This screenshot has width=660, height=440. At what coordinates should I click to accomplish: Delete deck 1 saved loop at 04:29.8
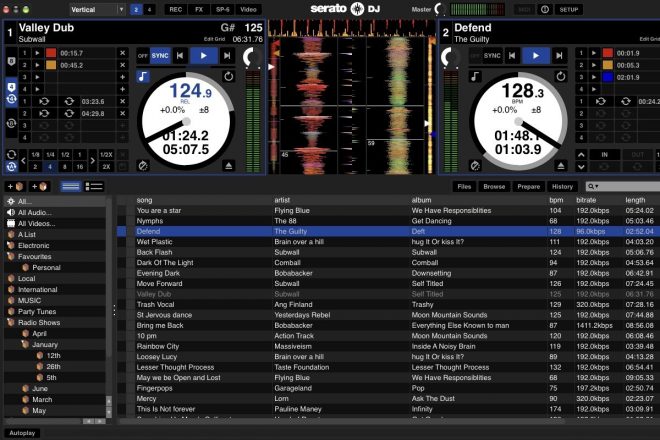tap(122, 114)
